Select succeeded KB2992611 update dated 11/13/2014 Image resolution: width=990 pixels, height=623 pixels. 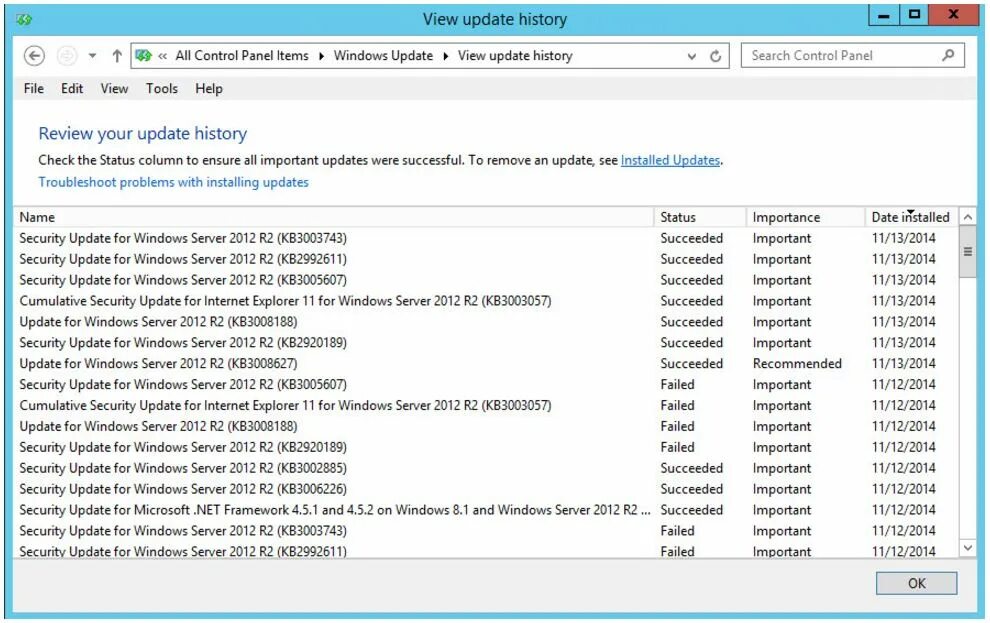pos(485,259)
